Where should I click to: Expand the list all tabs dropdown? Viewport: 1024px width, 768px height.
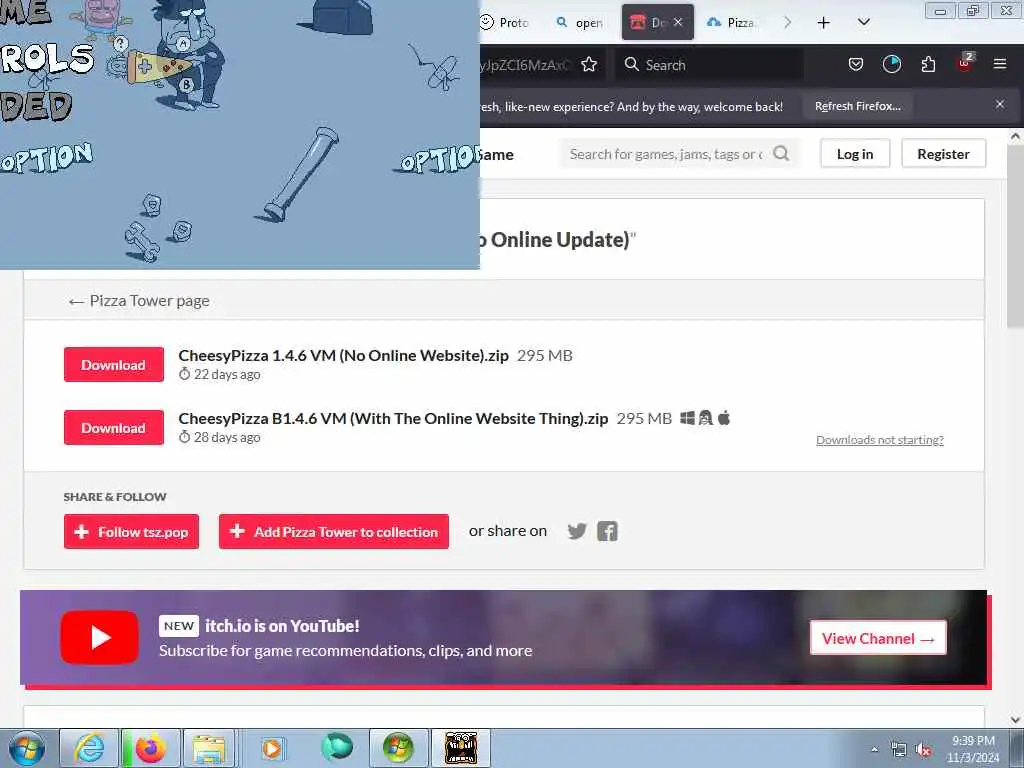[863, 22]
